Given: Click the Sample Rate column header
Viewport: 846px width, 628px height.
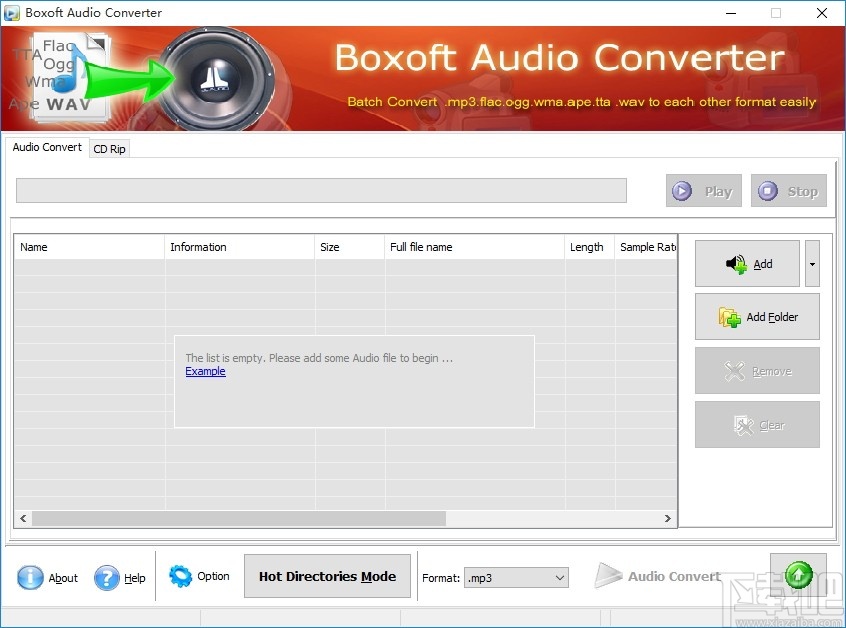Looking at the screenshot, I should pyautogui.click(x=647, y=246).
